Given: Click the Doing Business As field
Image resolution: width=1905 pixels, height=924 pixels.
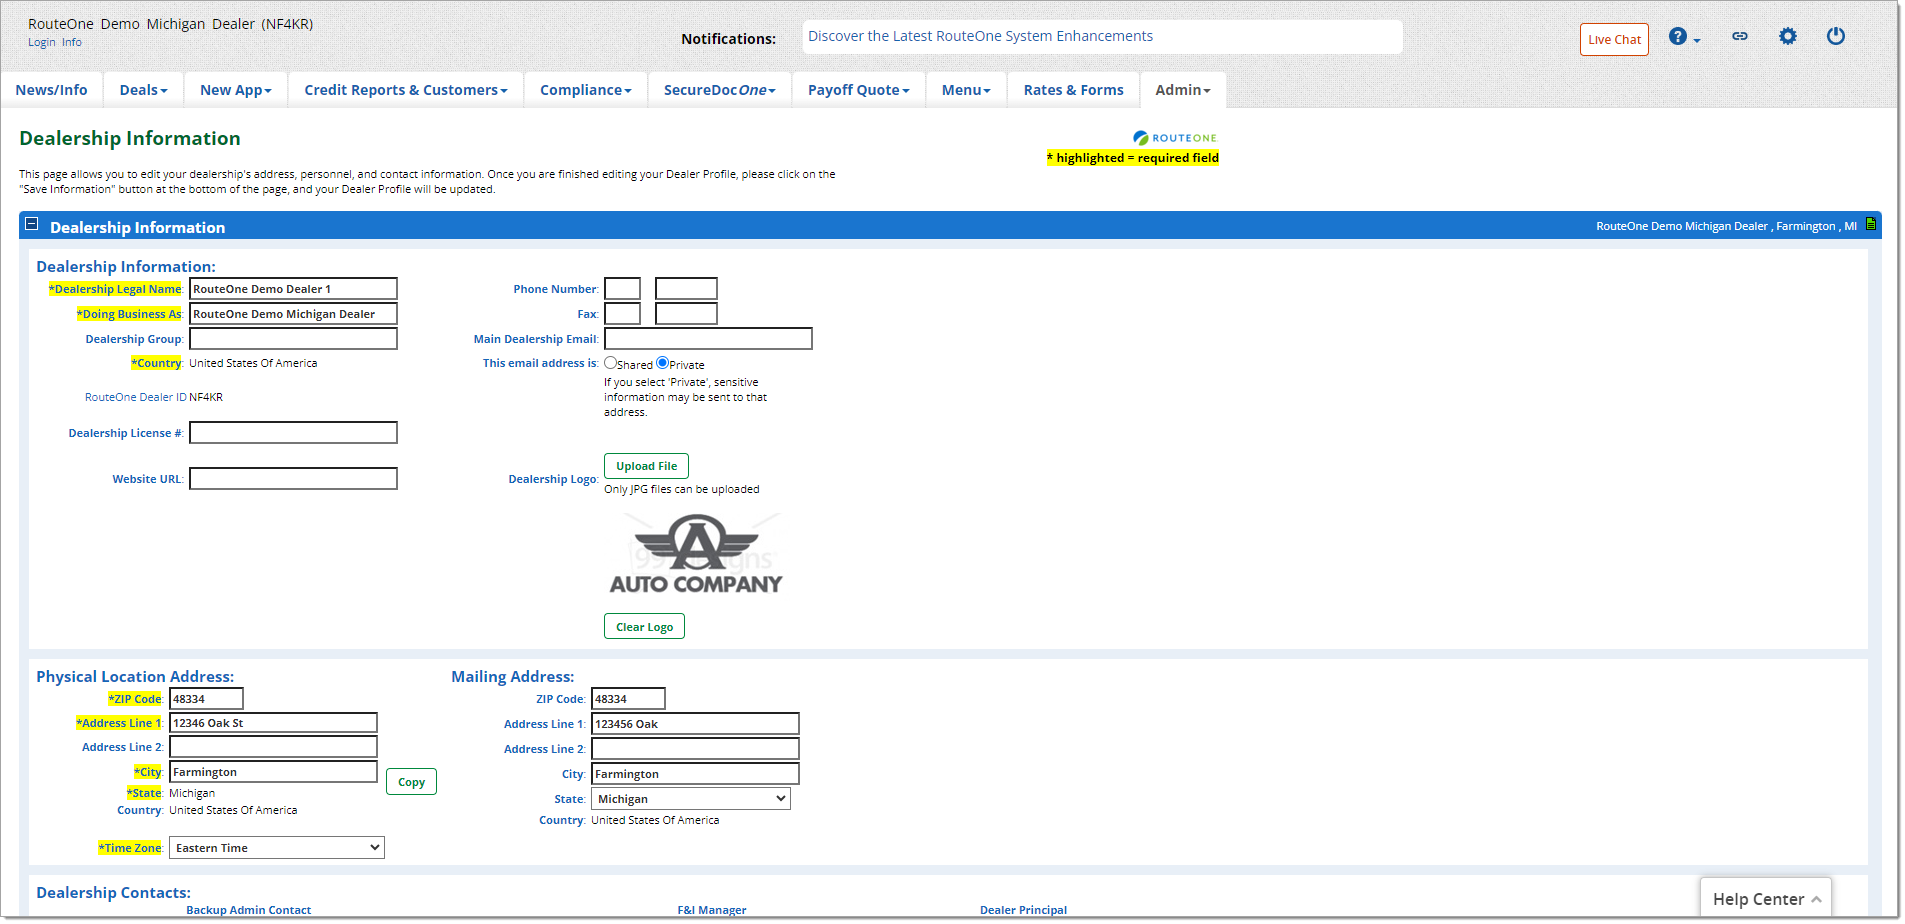Looking at the screenshot, I should pyautogui.click(x=293, y=314).
